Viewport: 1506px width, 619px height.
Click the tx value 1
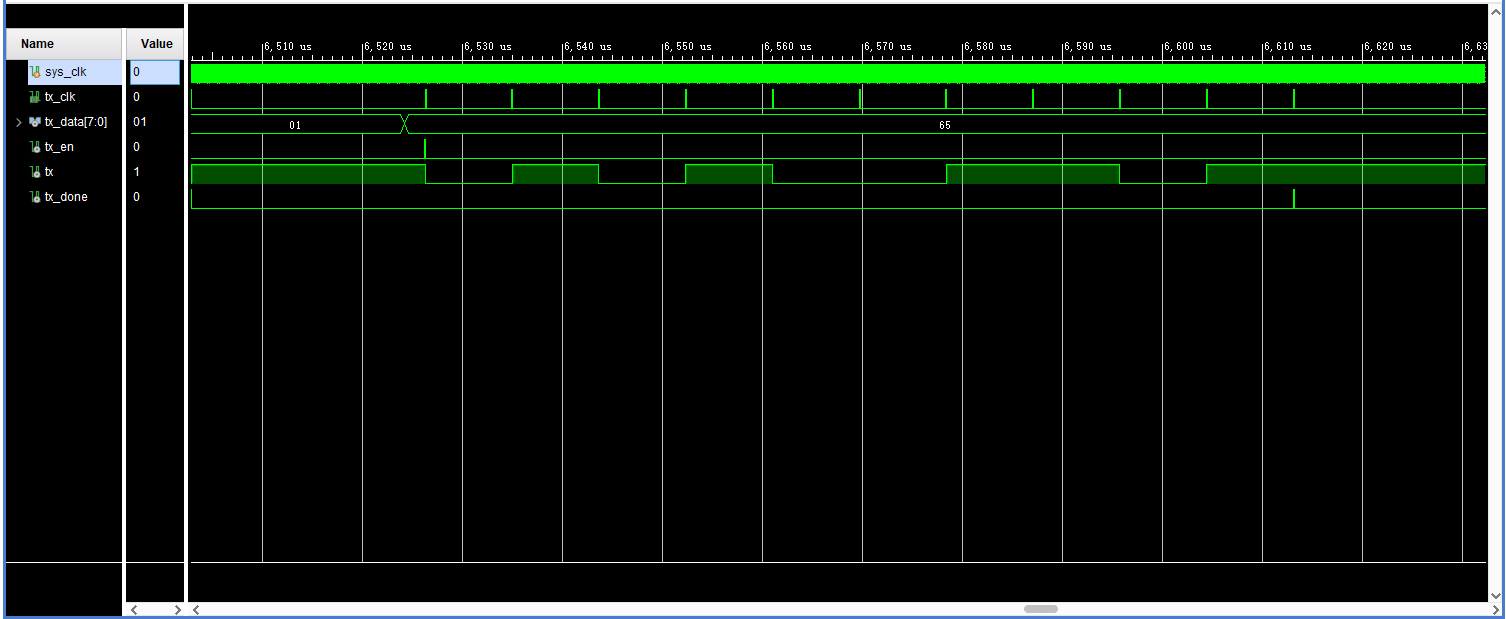click(x=137, y=172)
